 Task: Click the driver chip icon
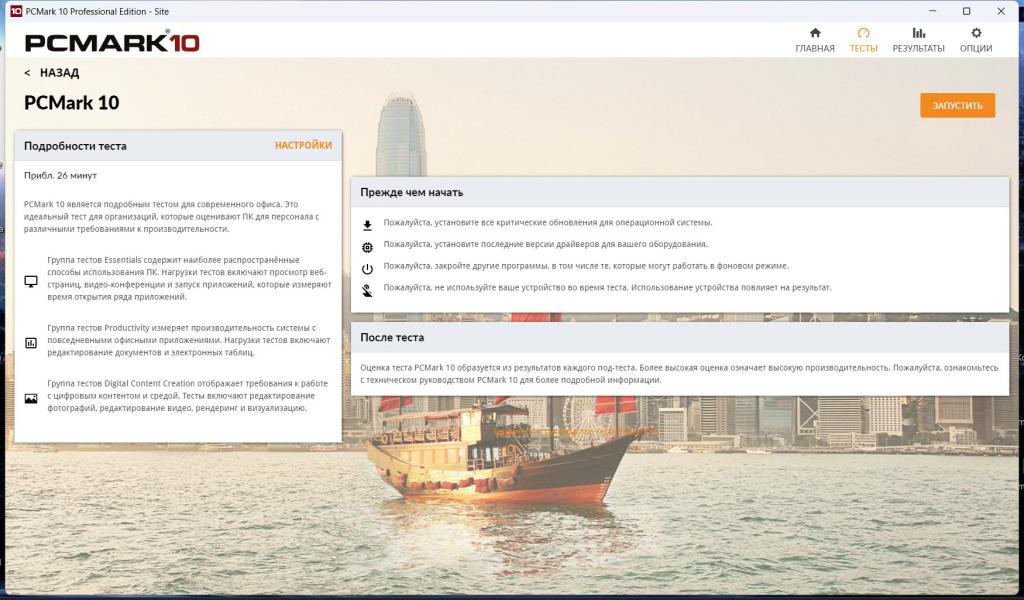point(367,247)
